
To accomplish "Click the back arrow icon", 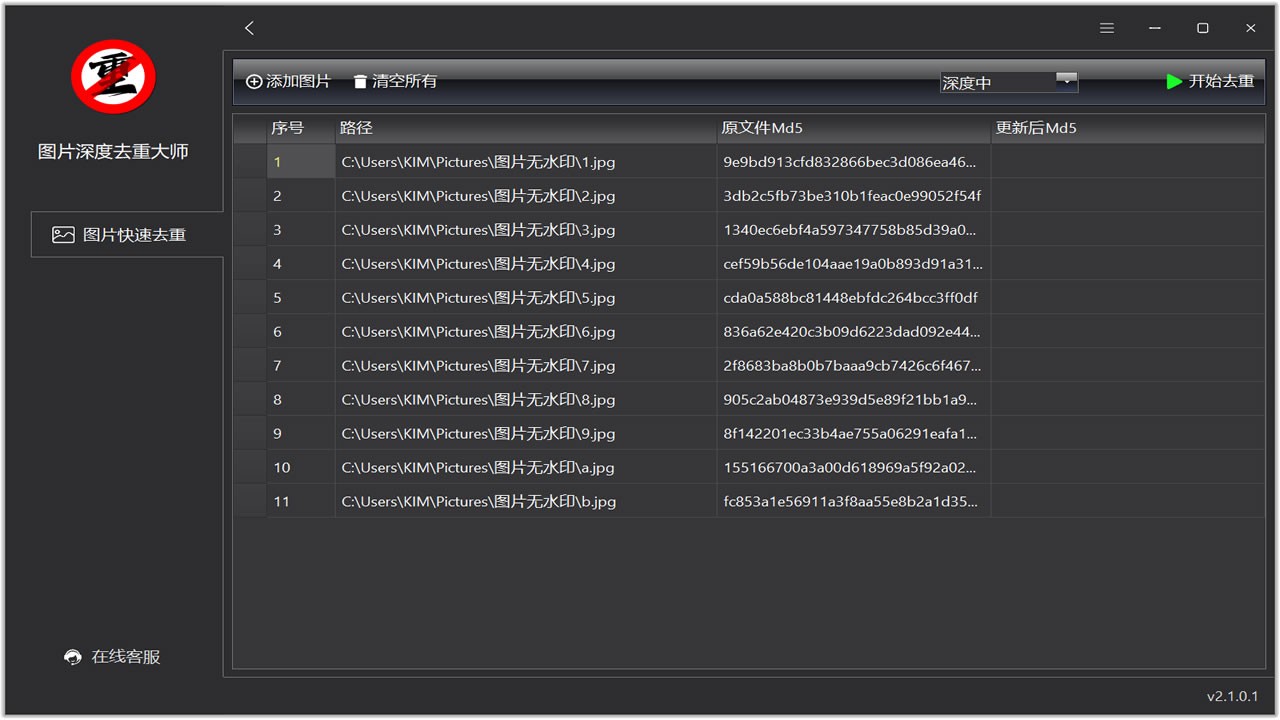I will click(250, 28).
